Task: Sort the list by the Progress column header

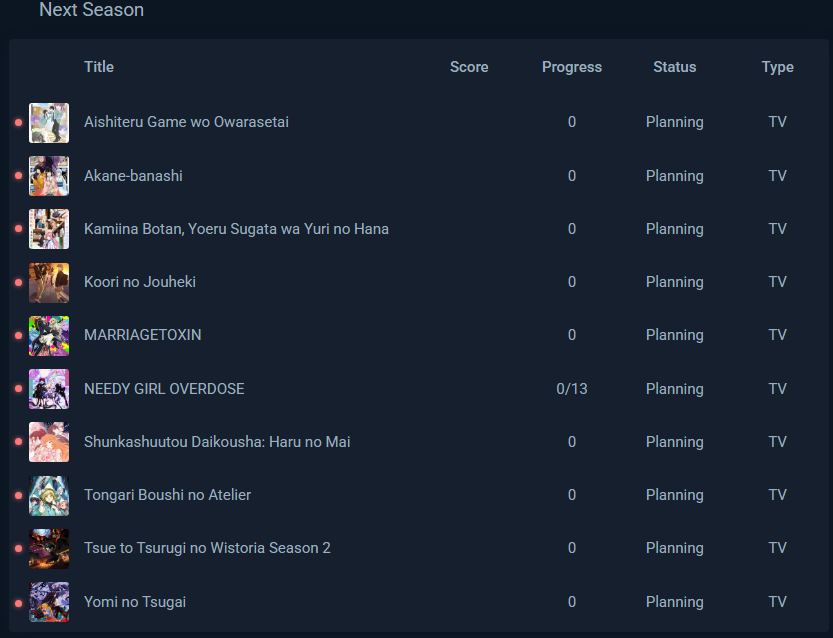Action: pos(572,67)
